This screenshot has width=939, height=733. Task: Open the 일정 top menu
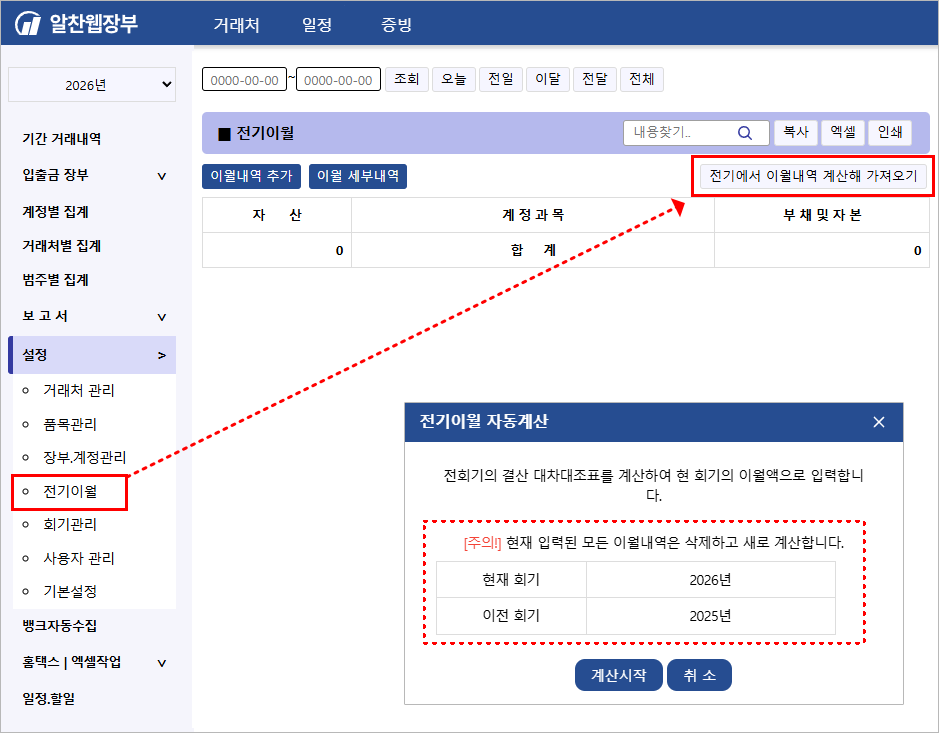[317, 25]
